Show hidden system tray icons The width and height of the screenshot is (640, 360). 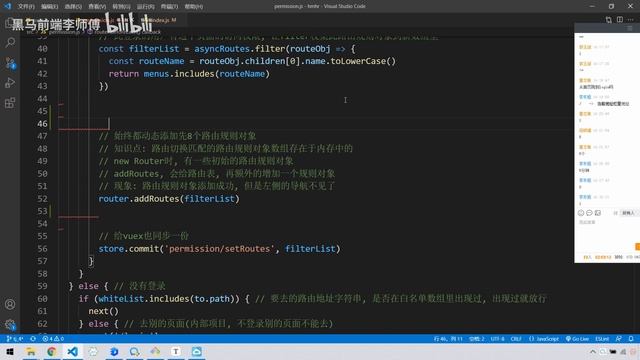(593, 352)
